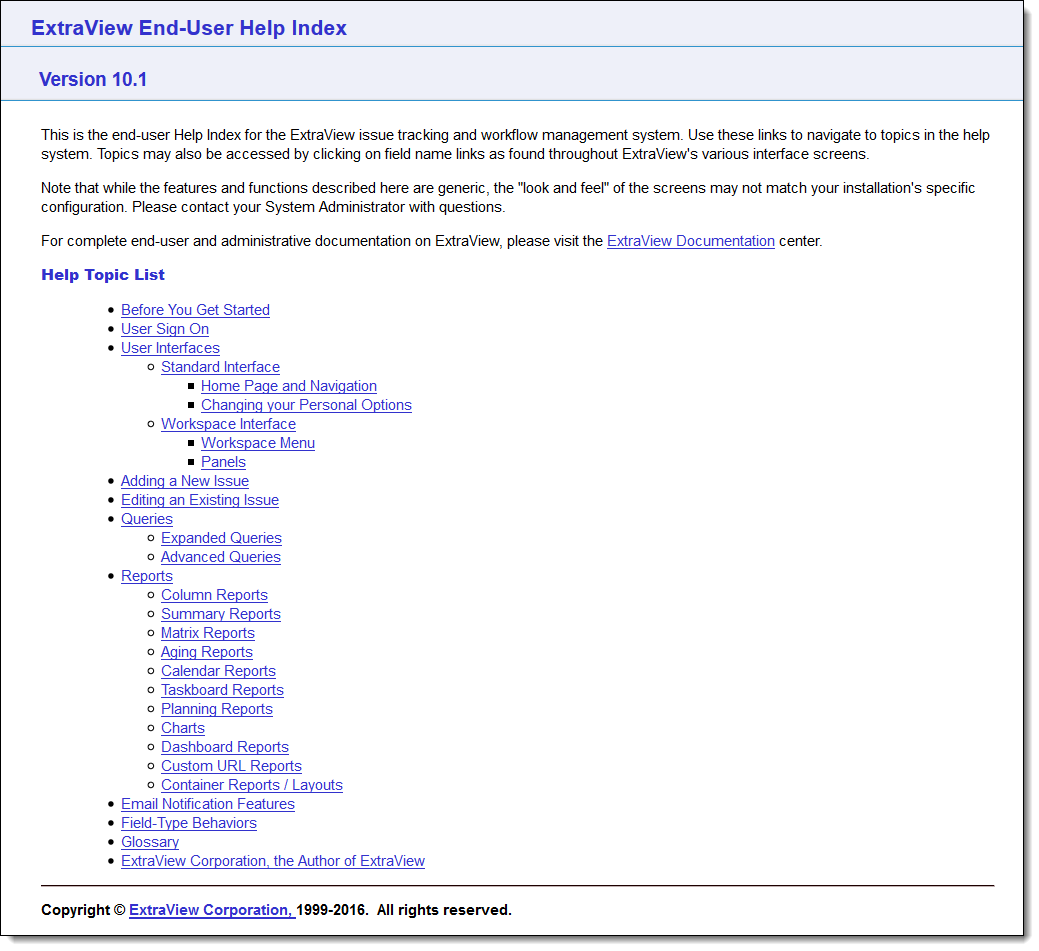This screenshot has height=951, width=1039.
Task: Open Summary Reports topic
Action: (221, 614)
